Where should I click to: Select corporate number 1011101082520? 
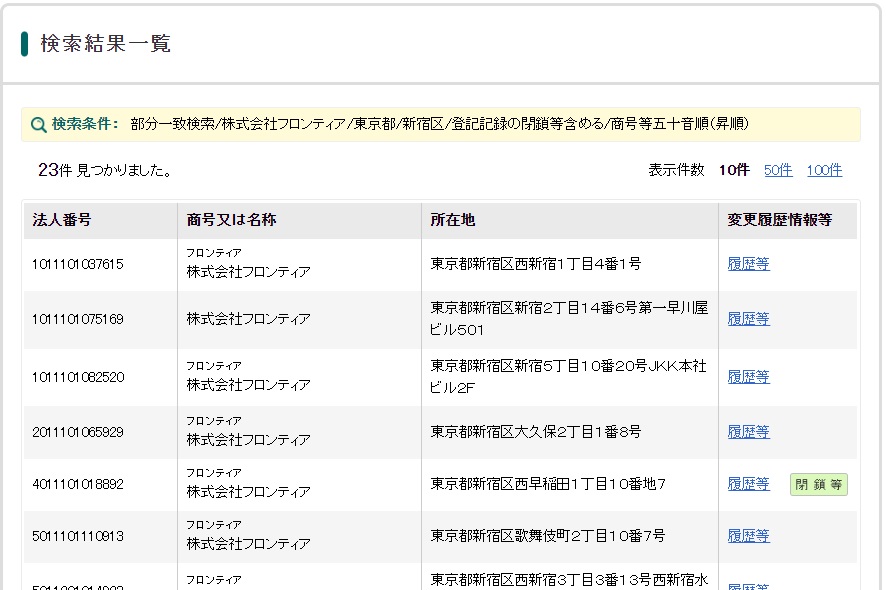(78, 377)
